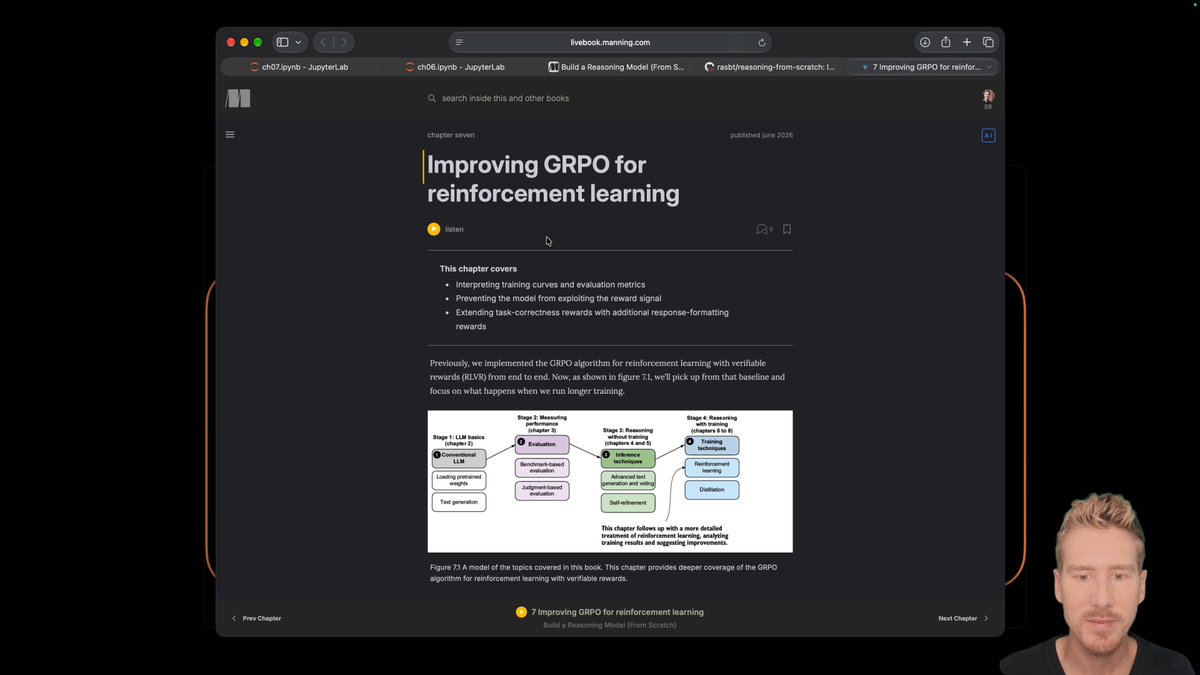The image size is (1200, 675).
Task: Bookmark this chapter with the bookmark icon
Action: tap(787, 229)
